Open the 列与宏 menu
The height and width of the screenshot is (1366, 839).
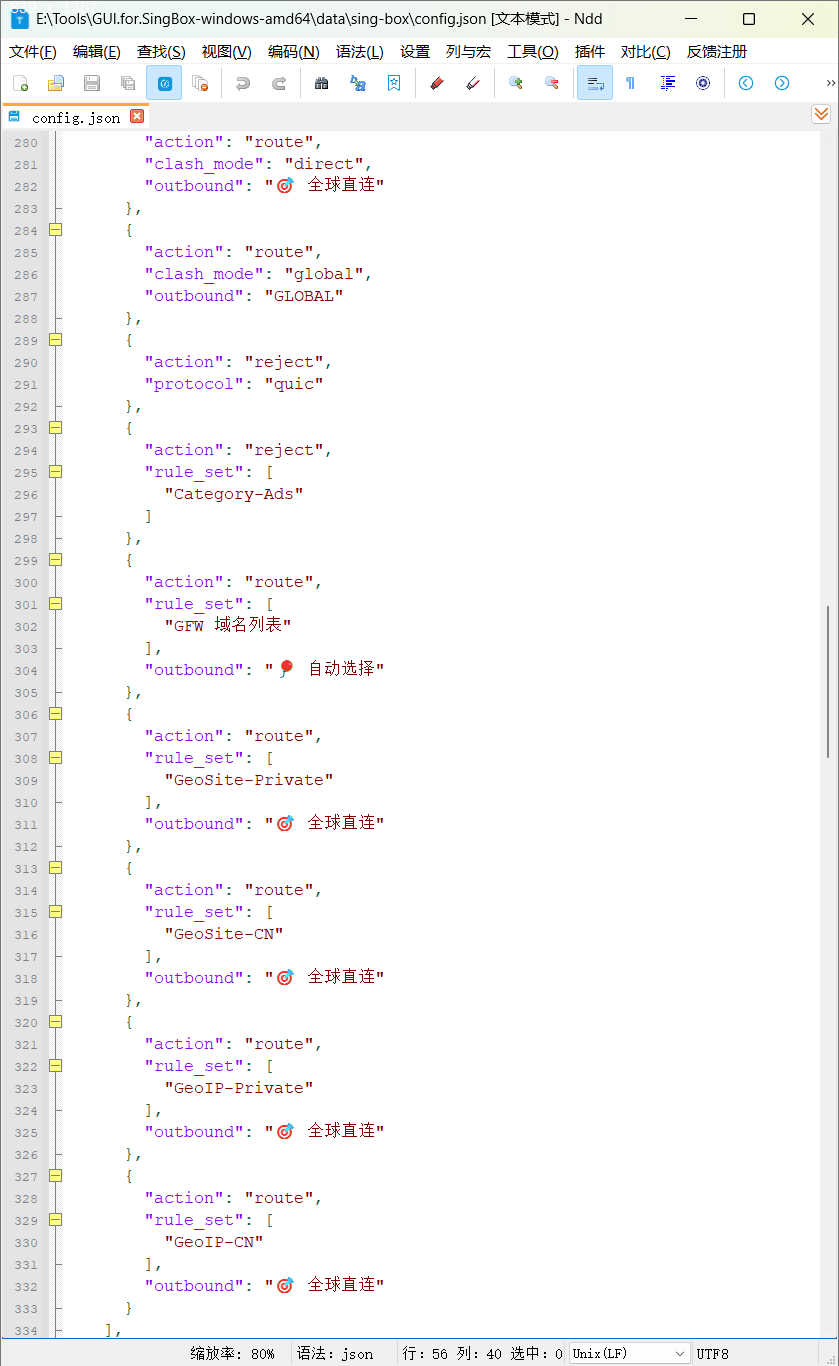[468, 52]
